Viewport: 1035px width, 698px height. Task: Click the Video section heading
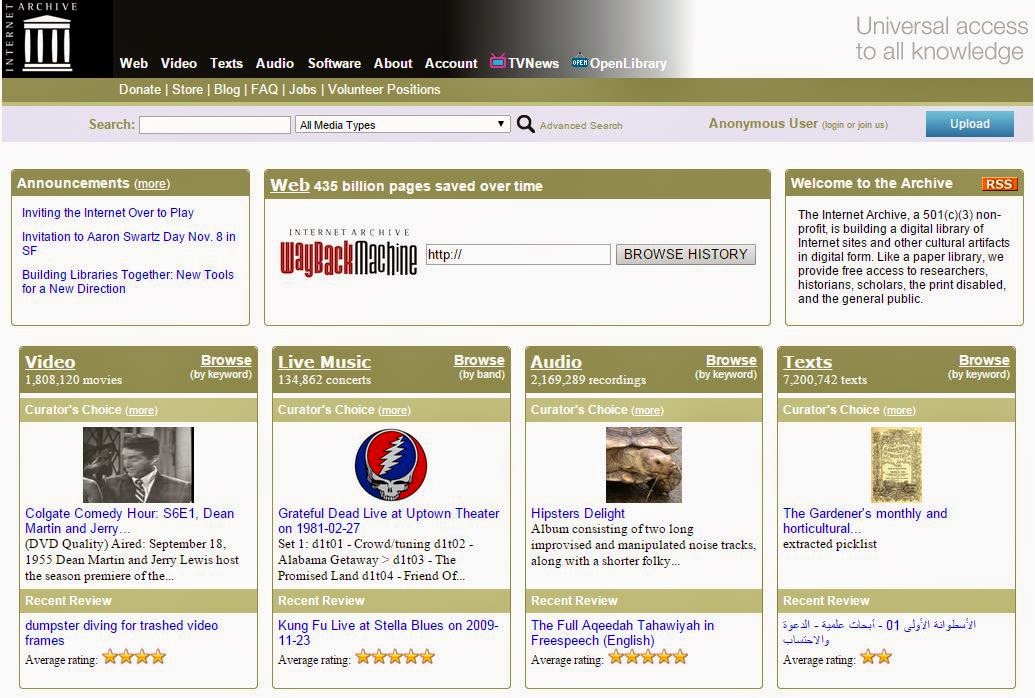pos(50,362)
